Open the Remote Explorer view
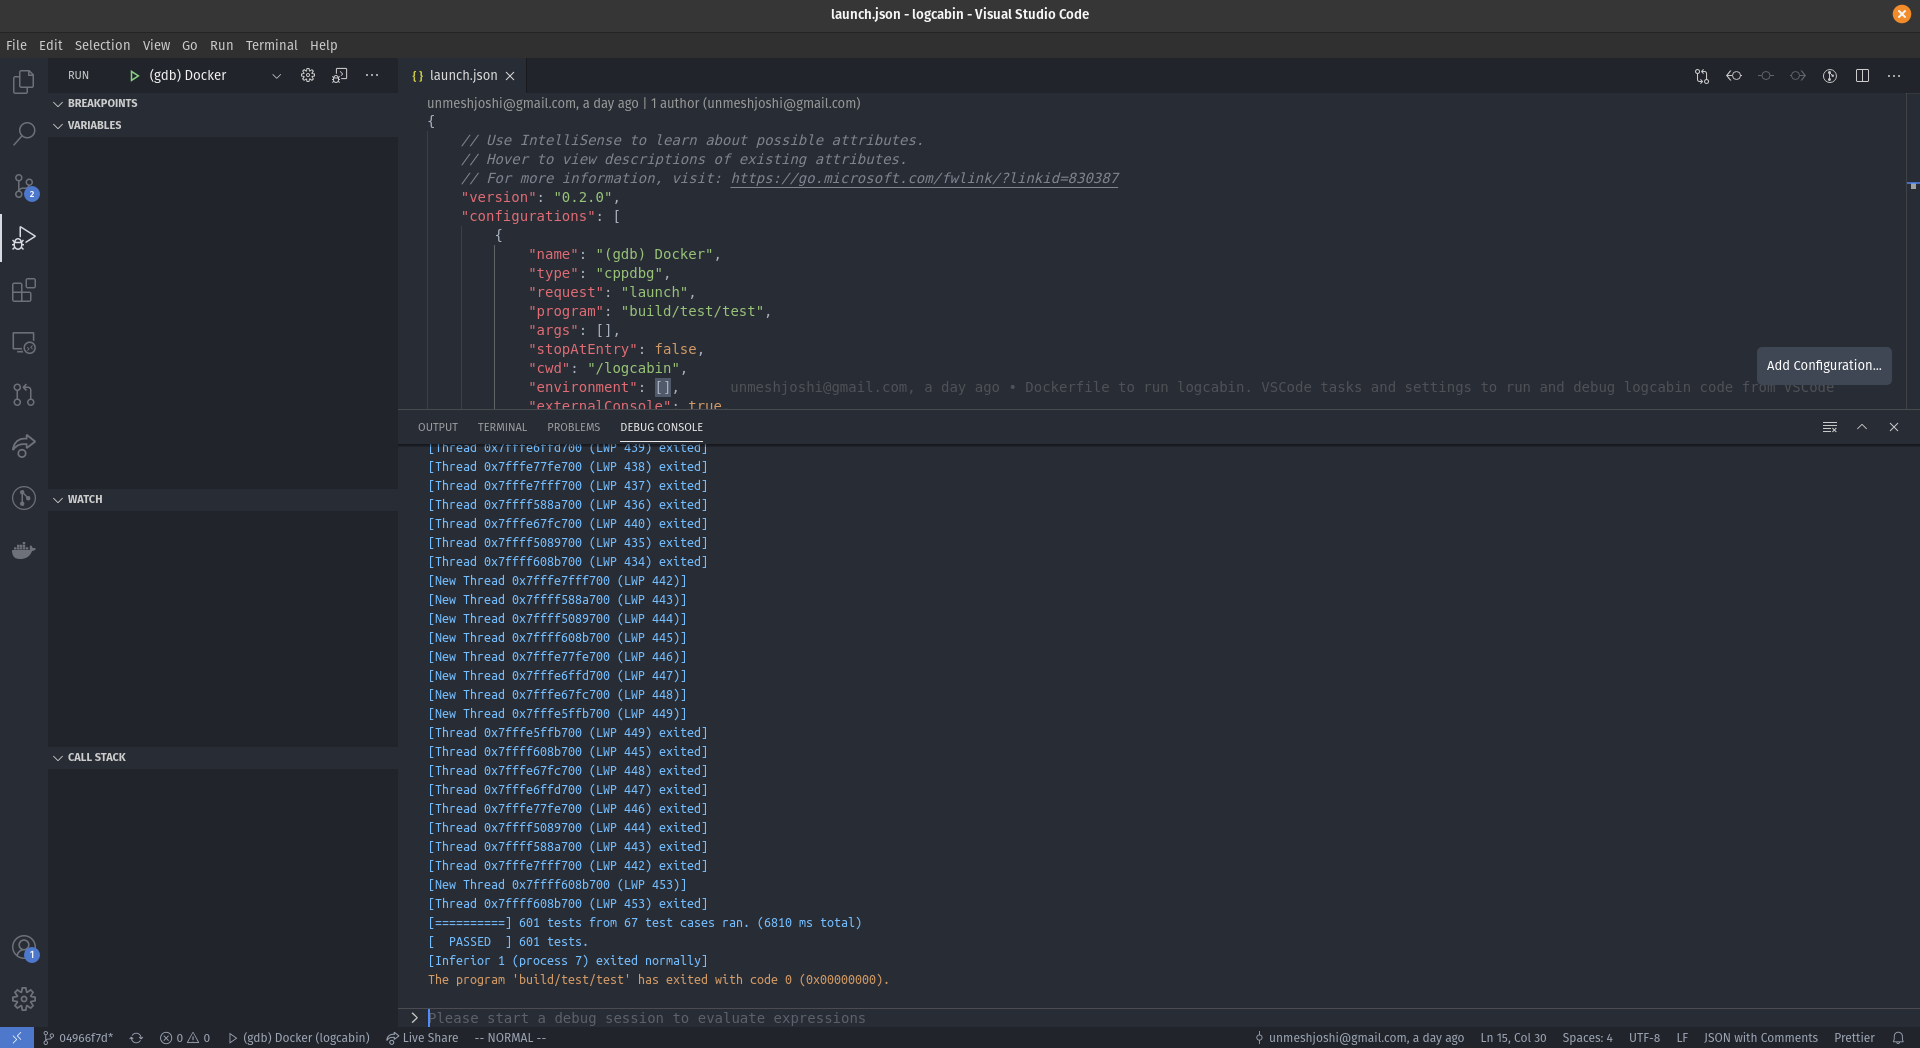 (24, 342)
